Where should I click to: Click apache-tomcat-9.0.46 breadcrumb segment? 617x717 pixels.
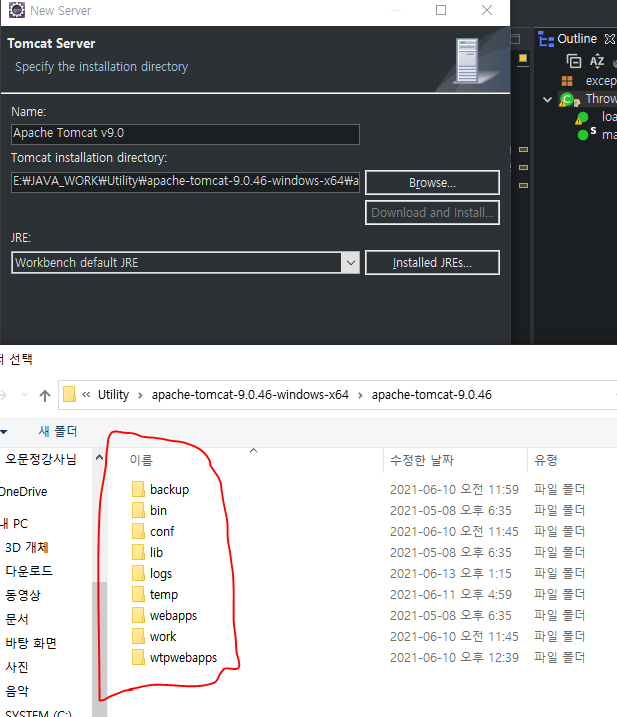(x=431, y=395)
